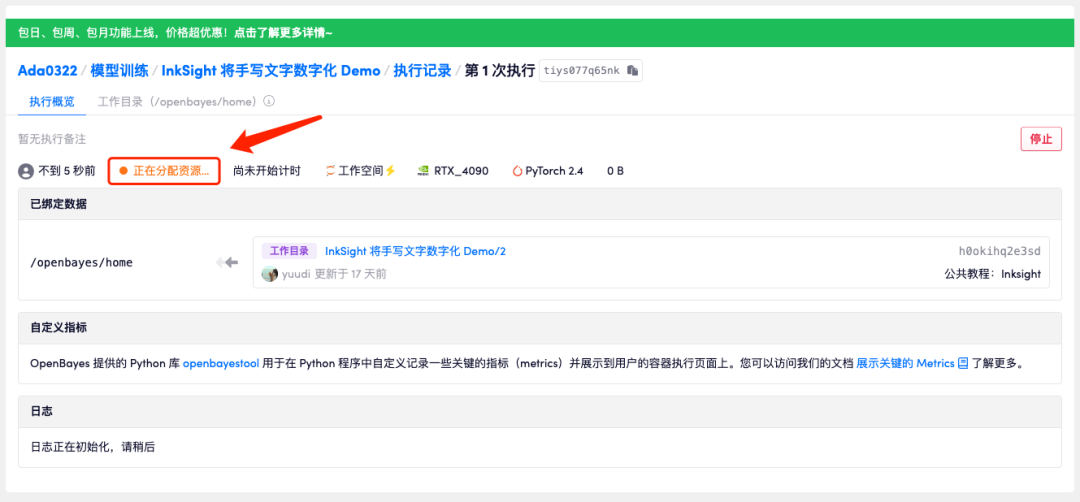The width and height of the screenshot is (1080, 502).
Task: Copy the execution ID tiys077q65nk
Action: click(x=633, y=71)
